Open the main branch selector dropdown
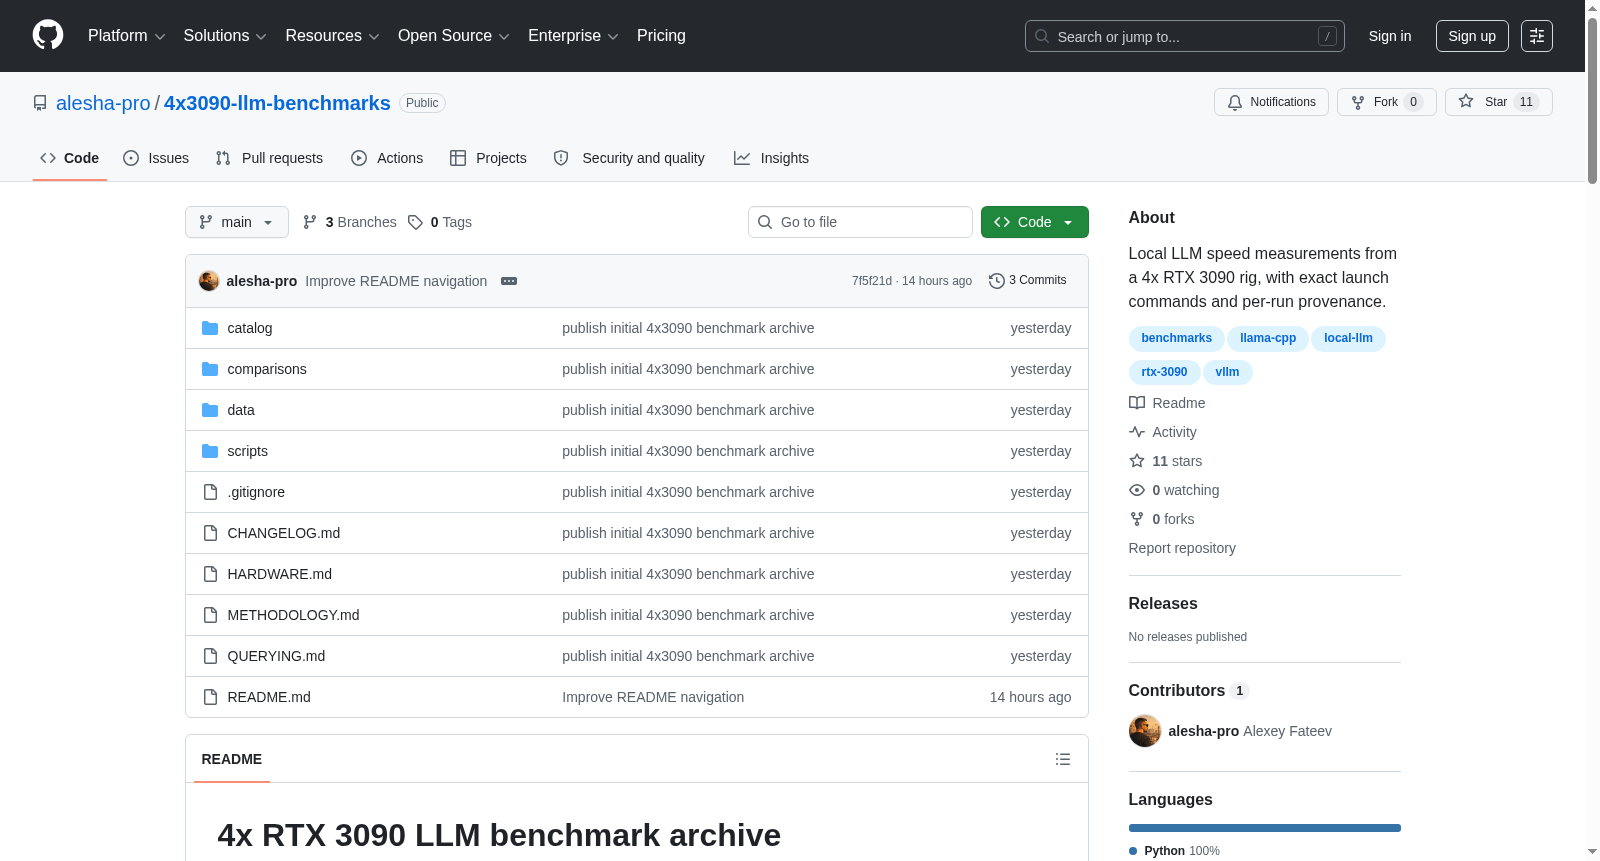 click(237, 222)
